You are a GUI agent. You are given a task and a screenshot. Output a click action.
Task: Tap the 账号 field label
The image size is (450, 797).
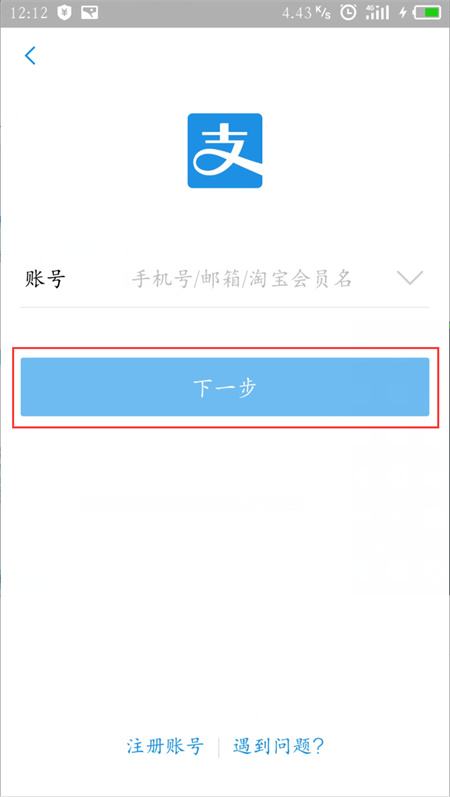[45, 279]
